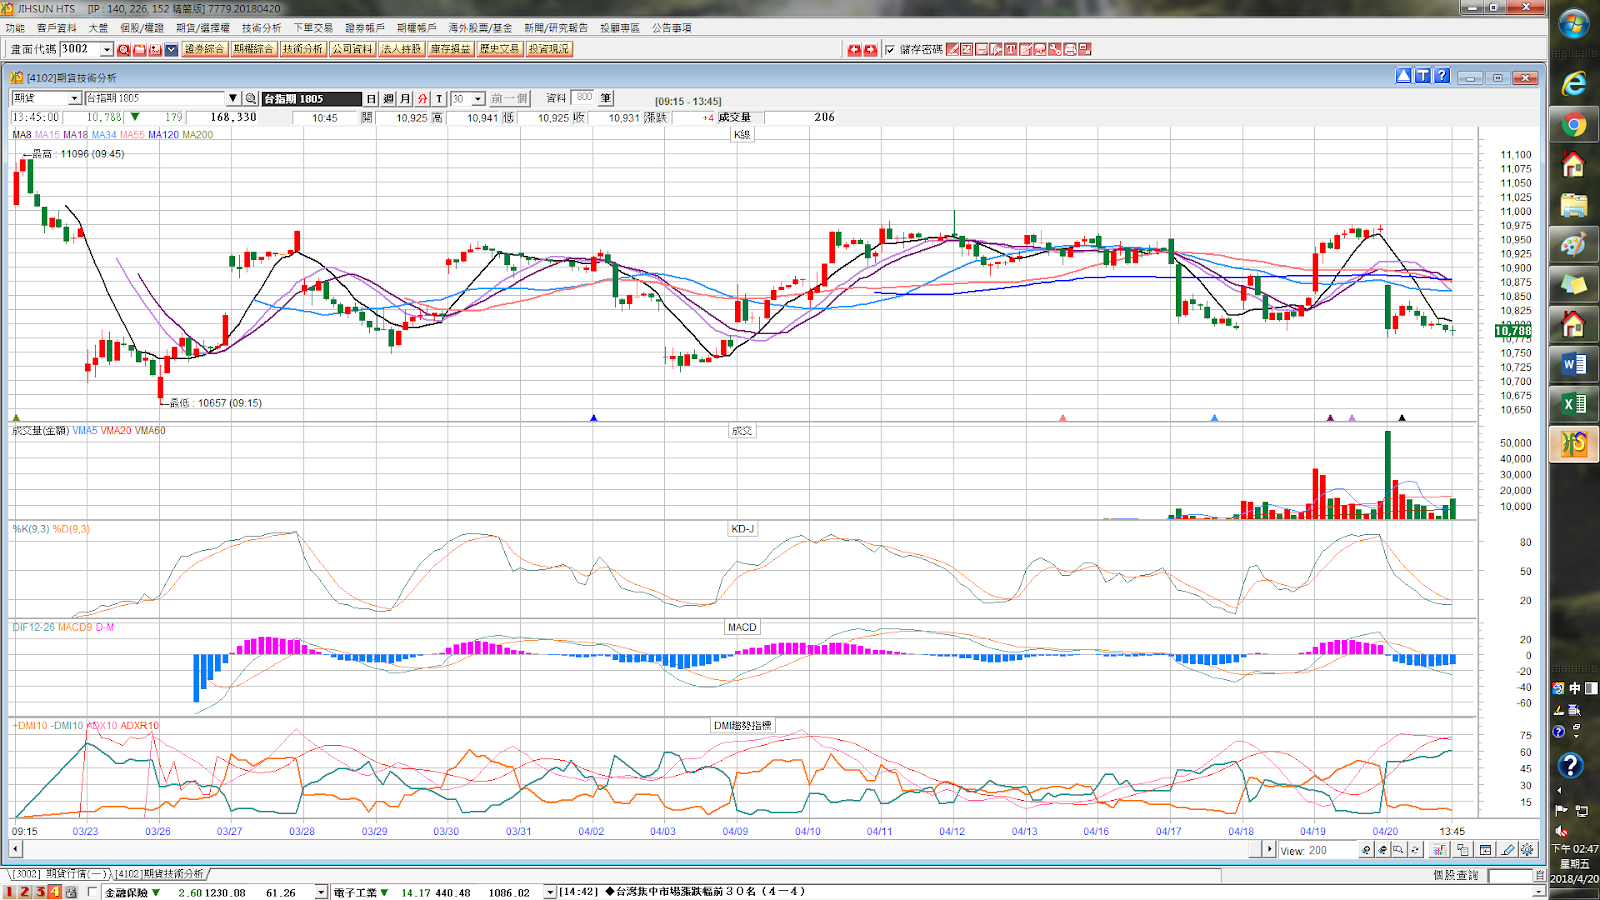Click the red number 1 page icon
The width and height of the screenshot is (1600, 900).
[x=10, y=892]
